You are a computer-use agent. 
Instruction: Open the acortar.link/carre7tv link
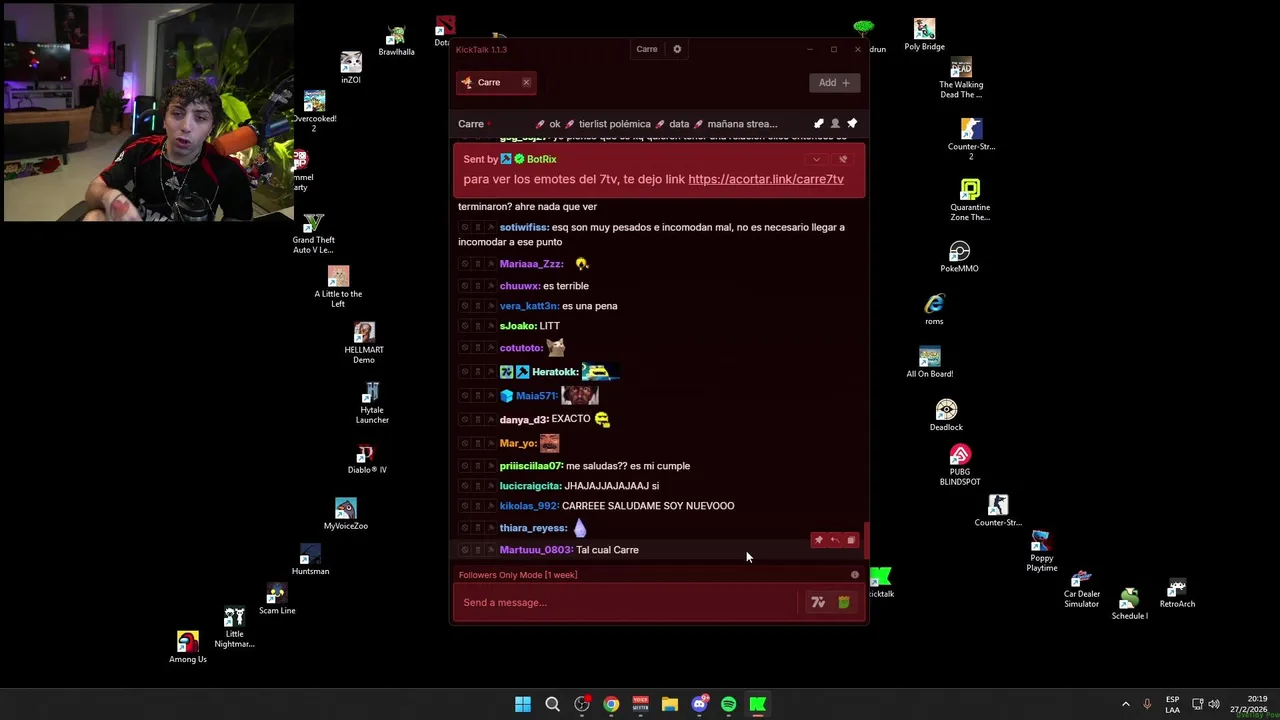[766, 179]
